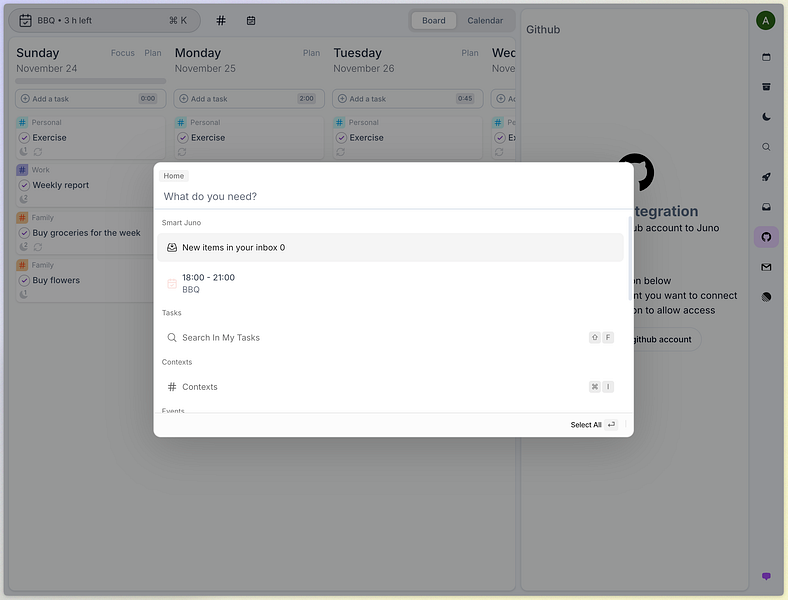Toggle dark mode moon icon
The height and width of the screenshot is (600, 788).
click(766, 117)
